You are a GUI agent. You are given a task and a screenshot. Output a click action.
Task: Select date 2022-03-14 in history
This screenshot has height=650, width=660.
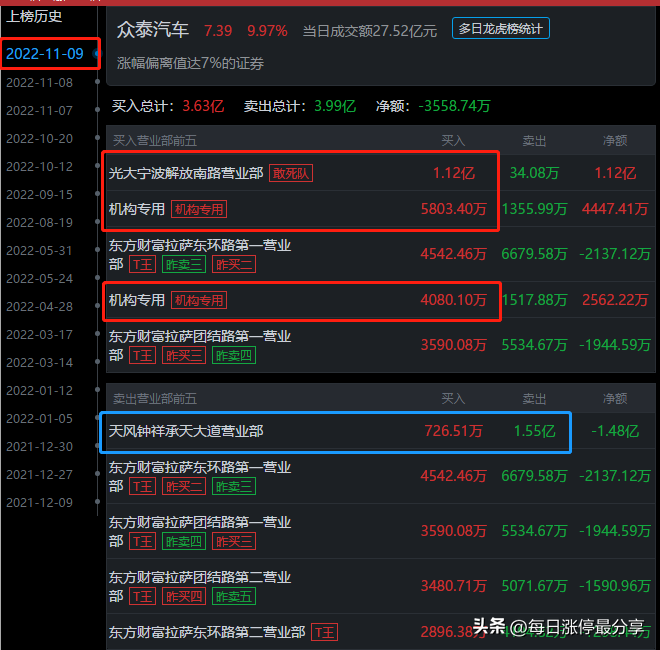[40, 362]
